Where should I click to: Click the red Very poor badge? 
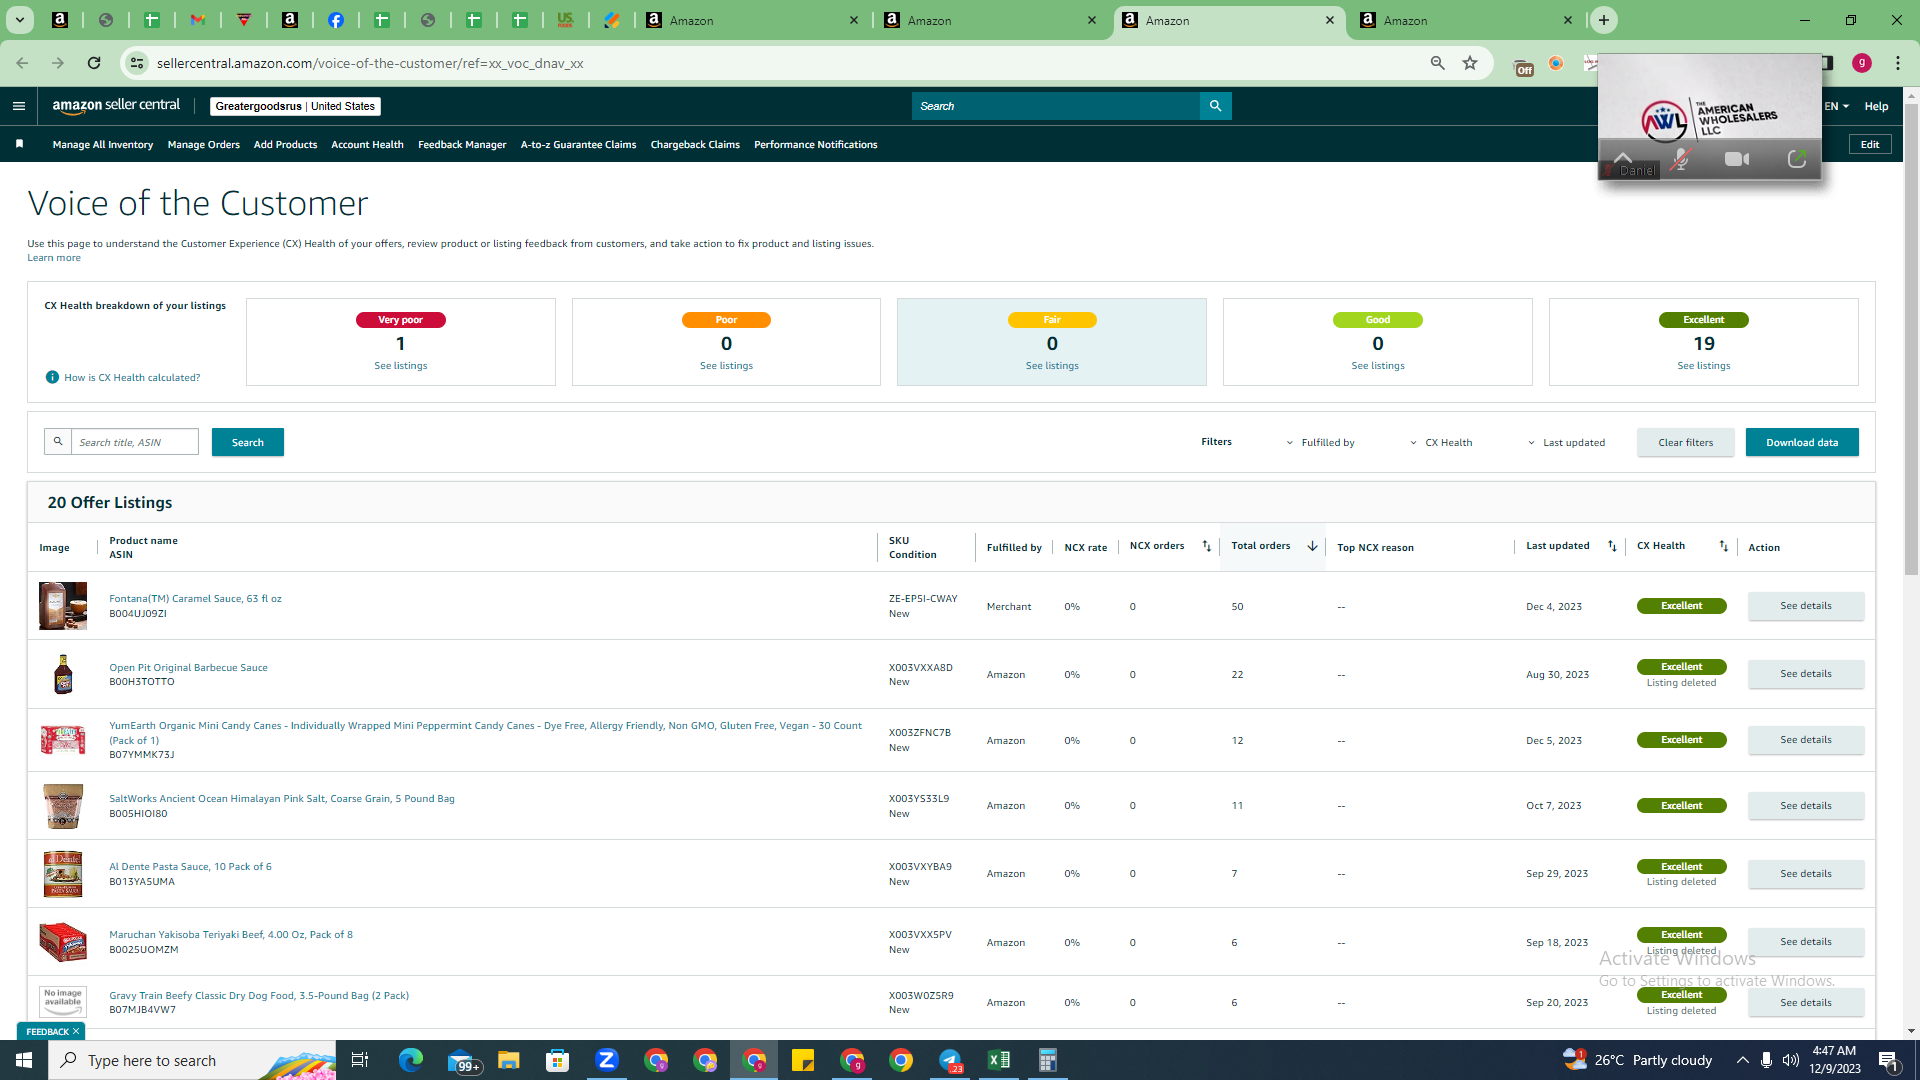pyautogui.click(x=401, y=320)
